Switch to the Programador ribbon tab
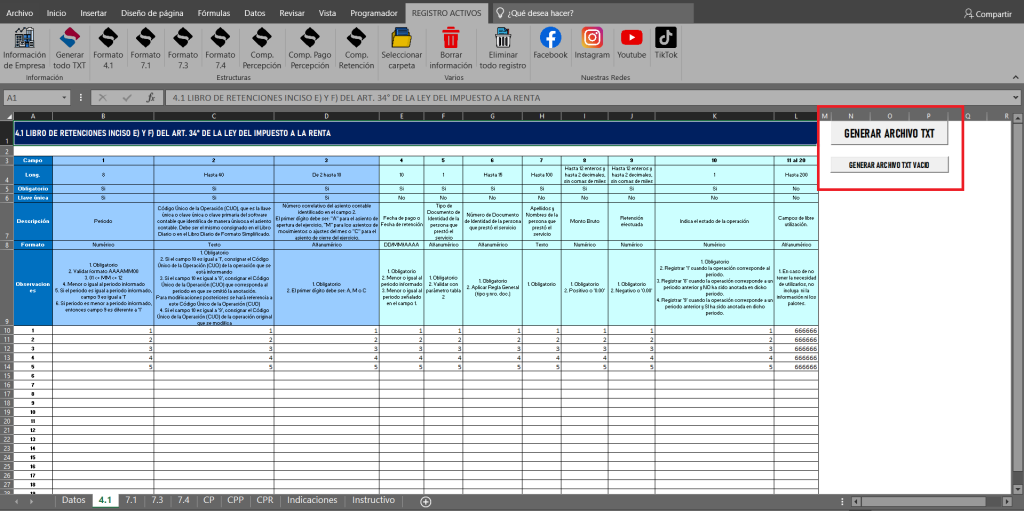 click(374, 13)
